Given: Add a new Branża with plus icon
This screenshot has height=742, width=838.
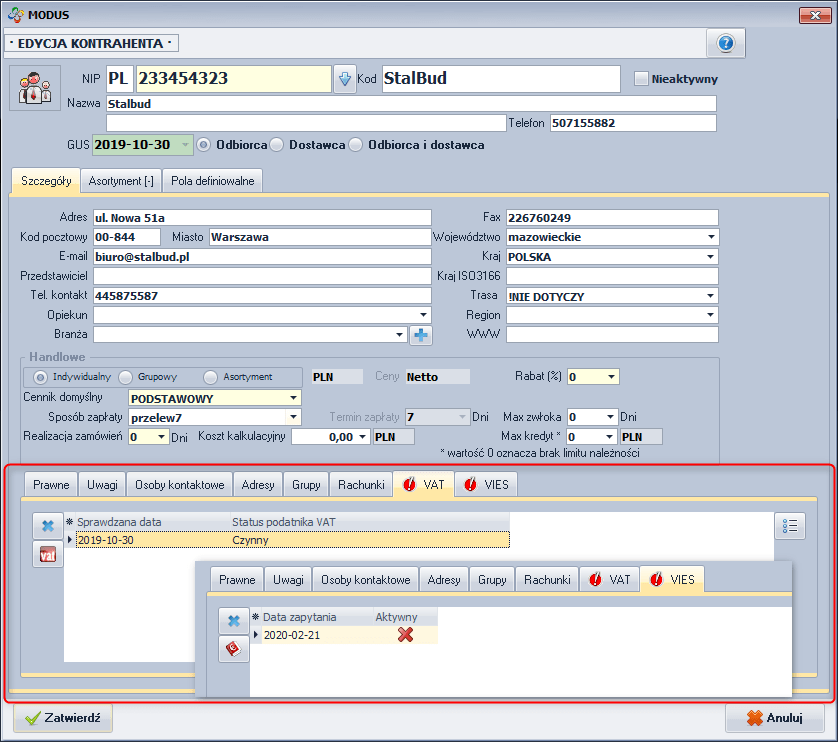Looking at the screenshot, I should pyautogui.click(x=421, y=335).
